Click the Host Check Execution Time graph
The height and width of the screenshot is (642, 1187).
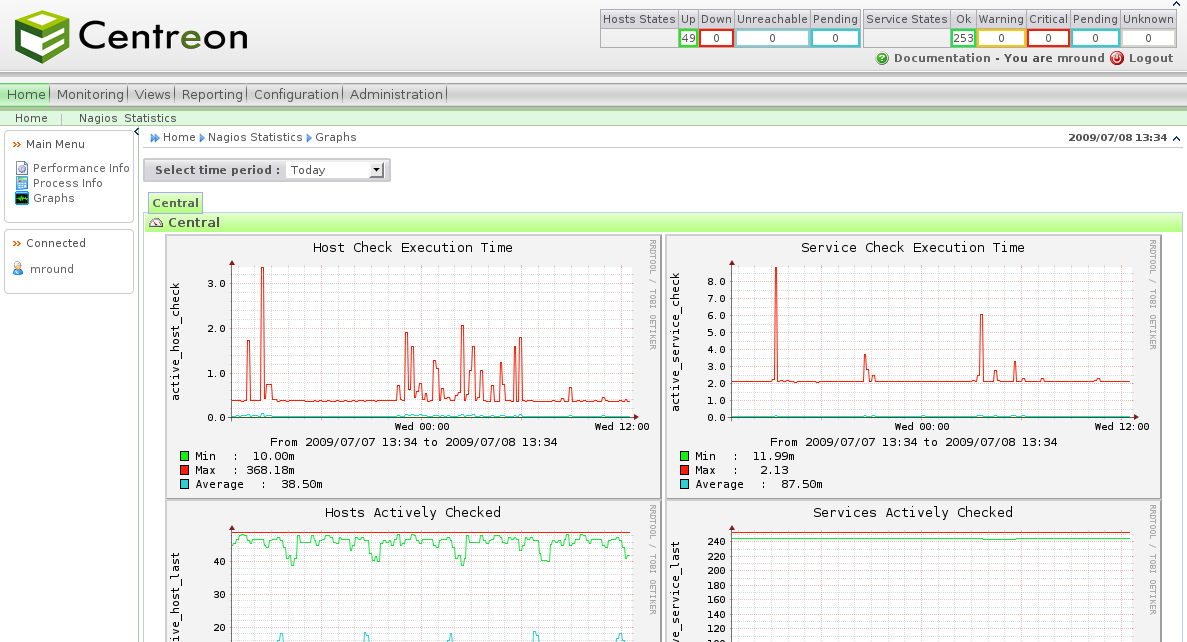[x=413, y=340]
